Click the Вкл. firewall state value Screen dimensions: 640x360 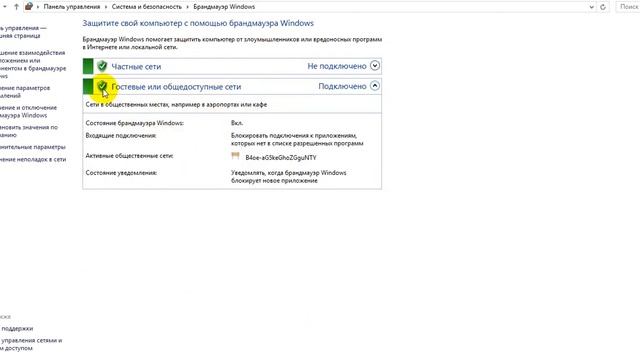pyautogui.click(x=237, y=123)
